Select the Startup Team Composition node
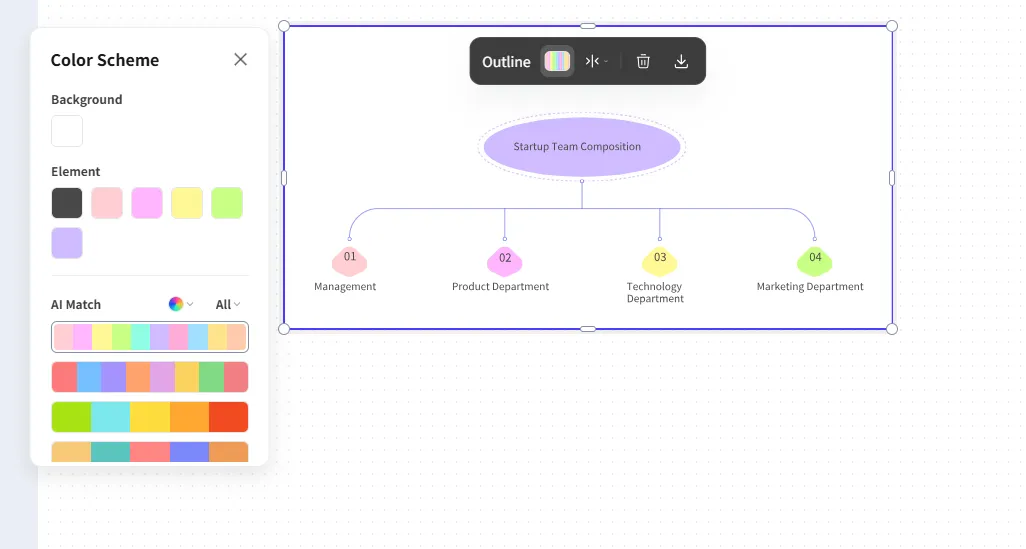 pos(582,147)
